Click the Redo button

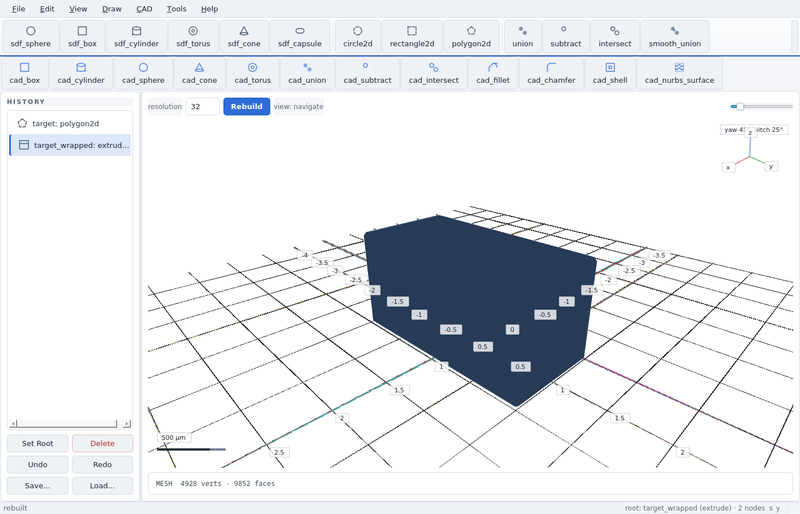(x=102, y=464)
